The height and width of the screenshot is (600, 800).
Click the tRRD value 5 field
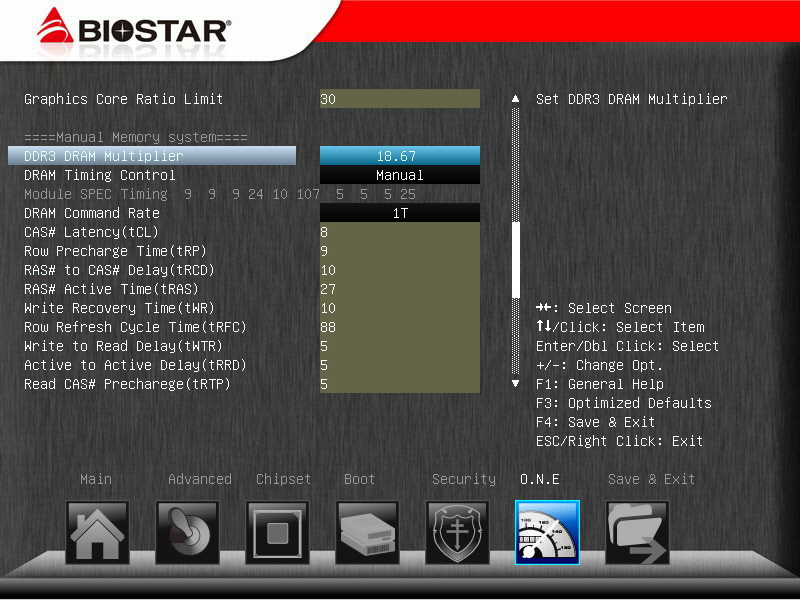(399, 365)
